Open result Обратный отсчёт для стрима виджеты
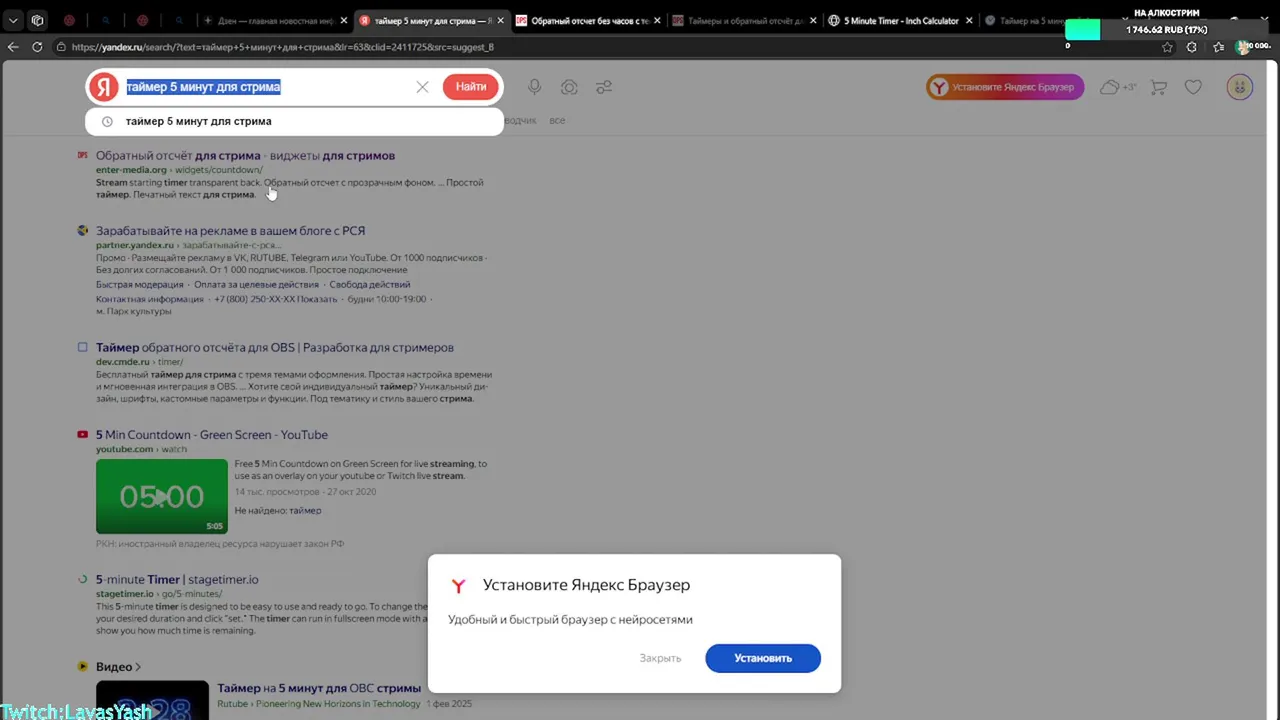Image resolution: width=1280 pixels, height=720 pixels. [245, 155]
